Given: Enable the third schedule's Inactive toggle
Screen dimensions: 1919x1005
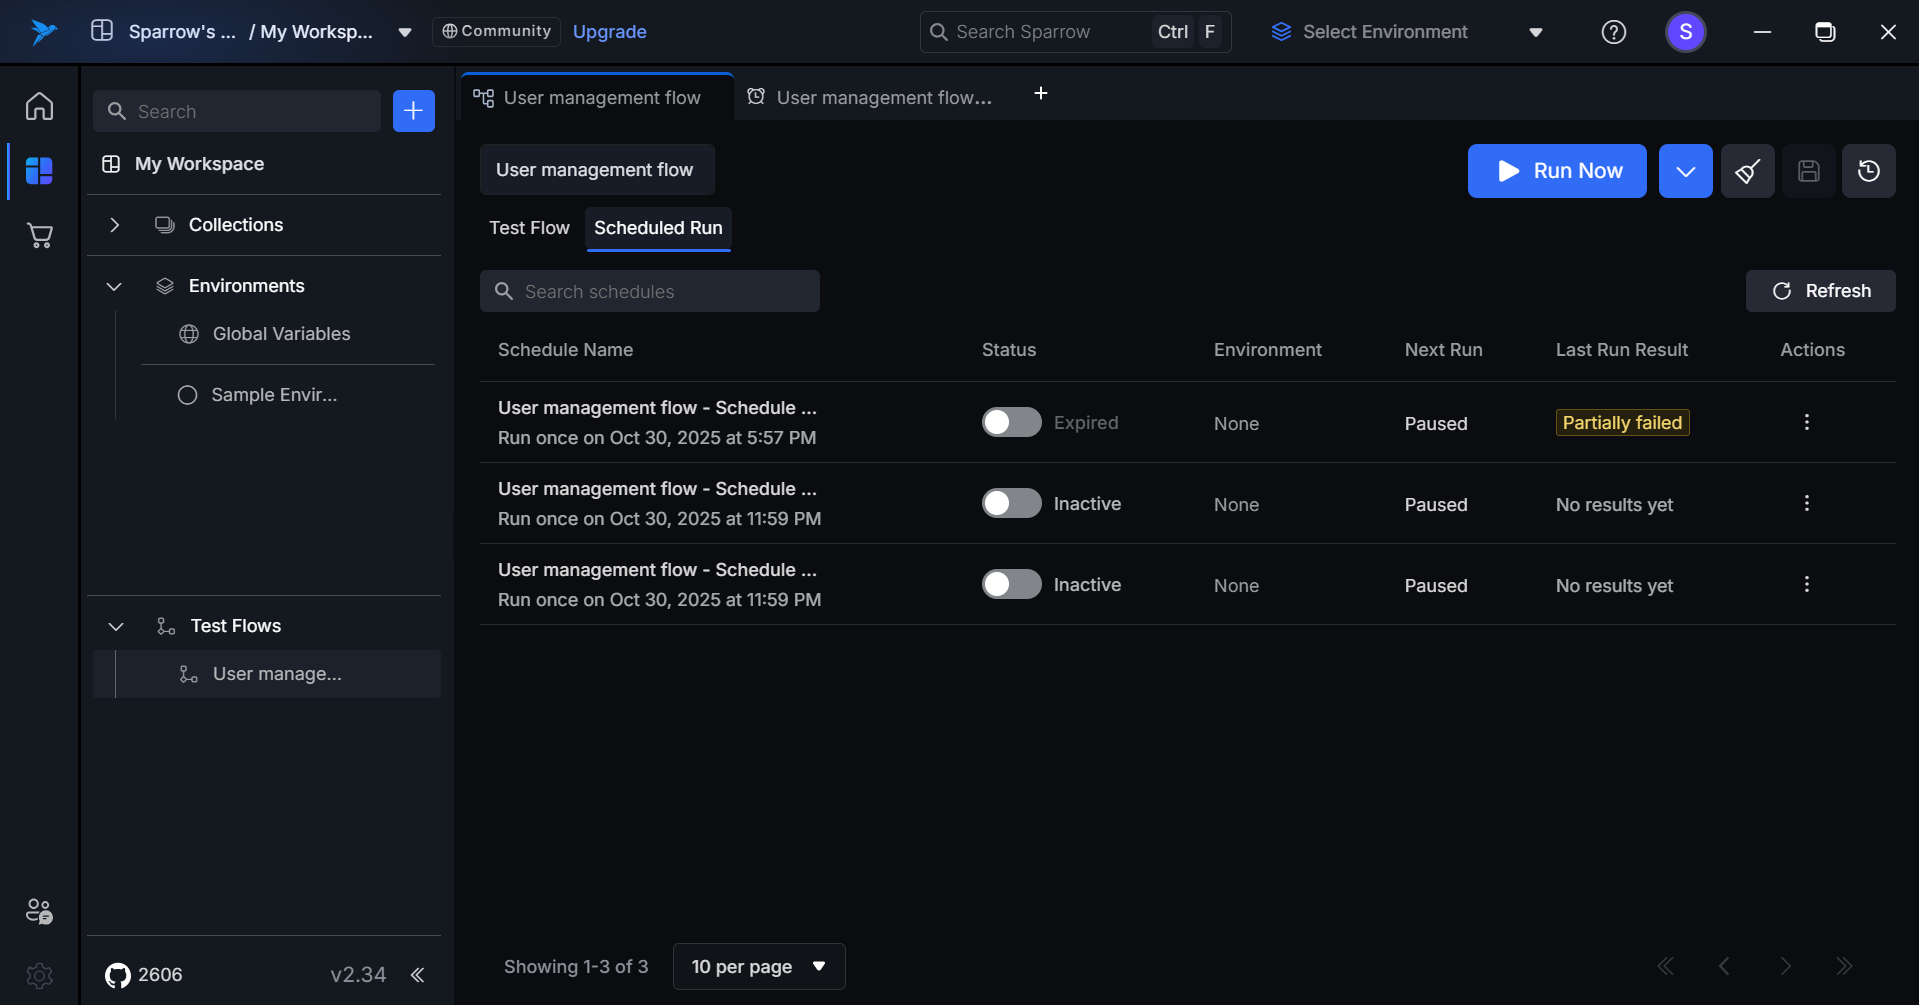Looking at the screenshot, I should tap(1011, 585).
